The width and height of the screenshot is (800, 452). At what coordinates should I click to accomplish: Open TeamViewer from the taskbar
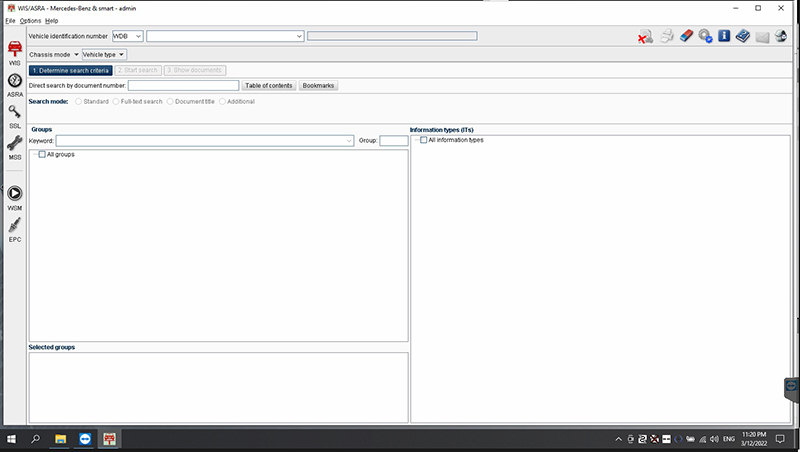pos(85,439)
